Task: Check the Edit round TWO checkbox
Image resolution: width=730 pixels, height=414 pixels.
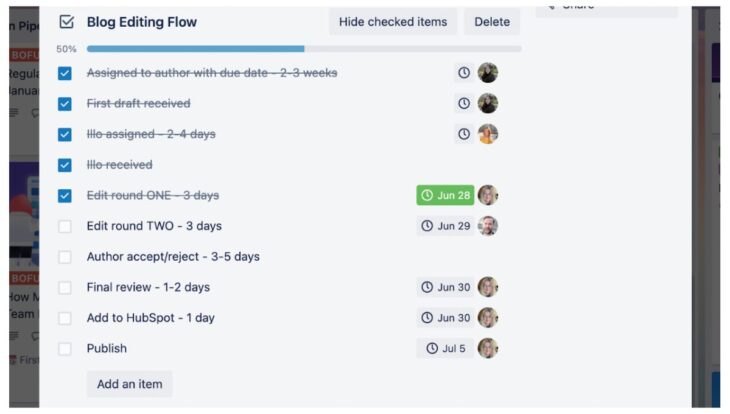Action: tap(65, 226)
